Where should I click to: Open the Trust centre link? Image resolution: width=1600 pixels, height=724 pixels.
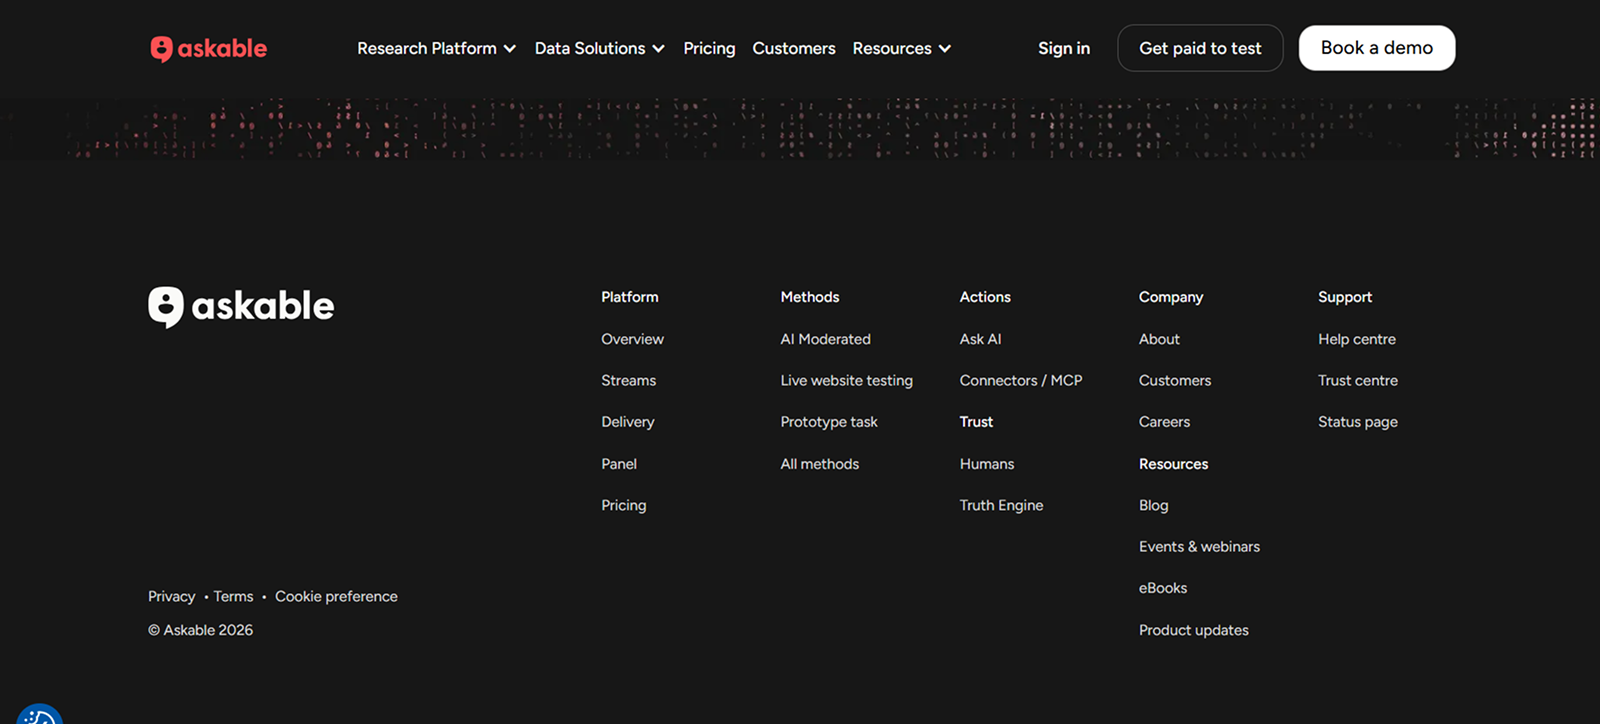[x=1357, y=380]
